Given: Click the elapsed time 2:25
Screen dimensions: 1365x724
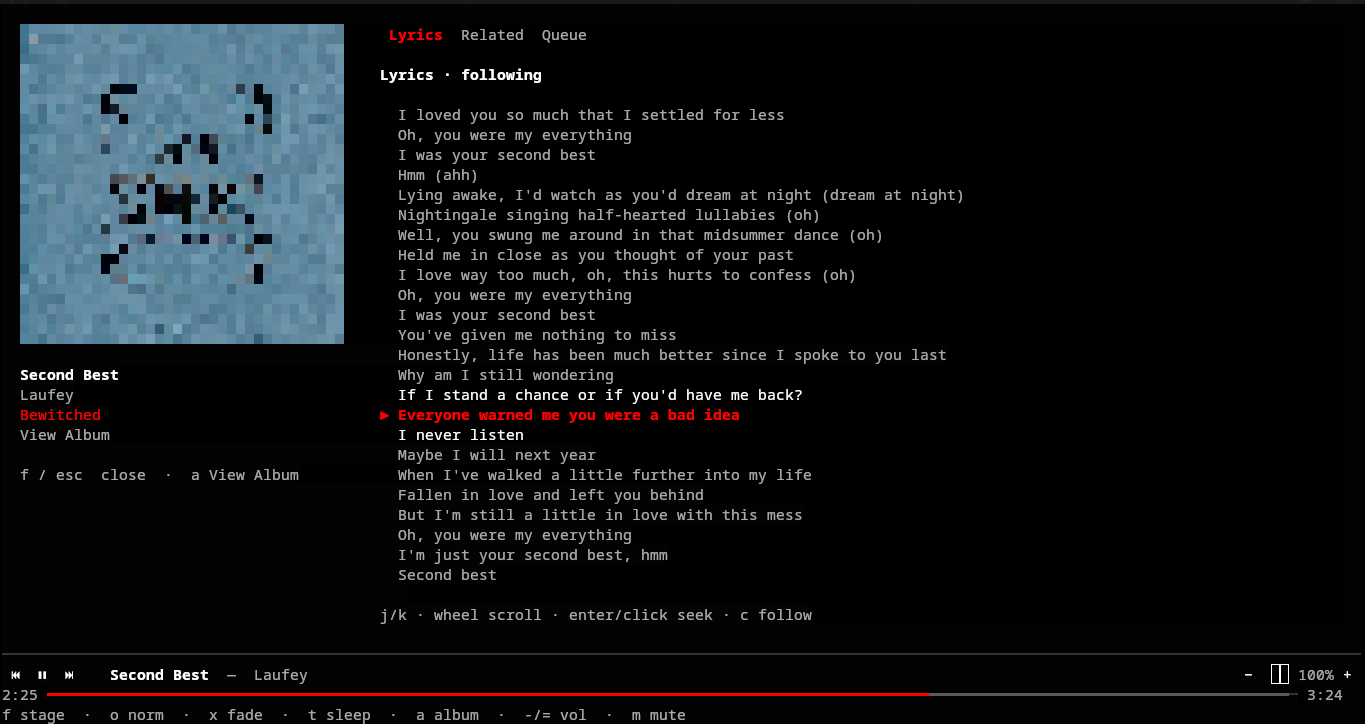Looking at the screenshot, I should 20,695.
